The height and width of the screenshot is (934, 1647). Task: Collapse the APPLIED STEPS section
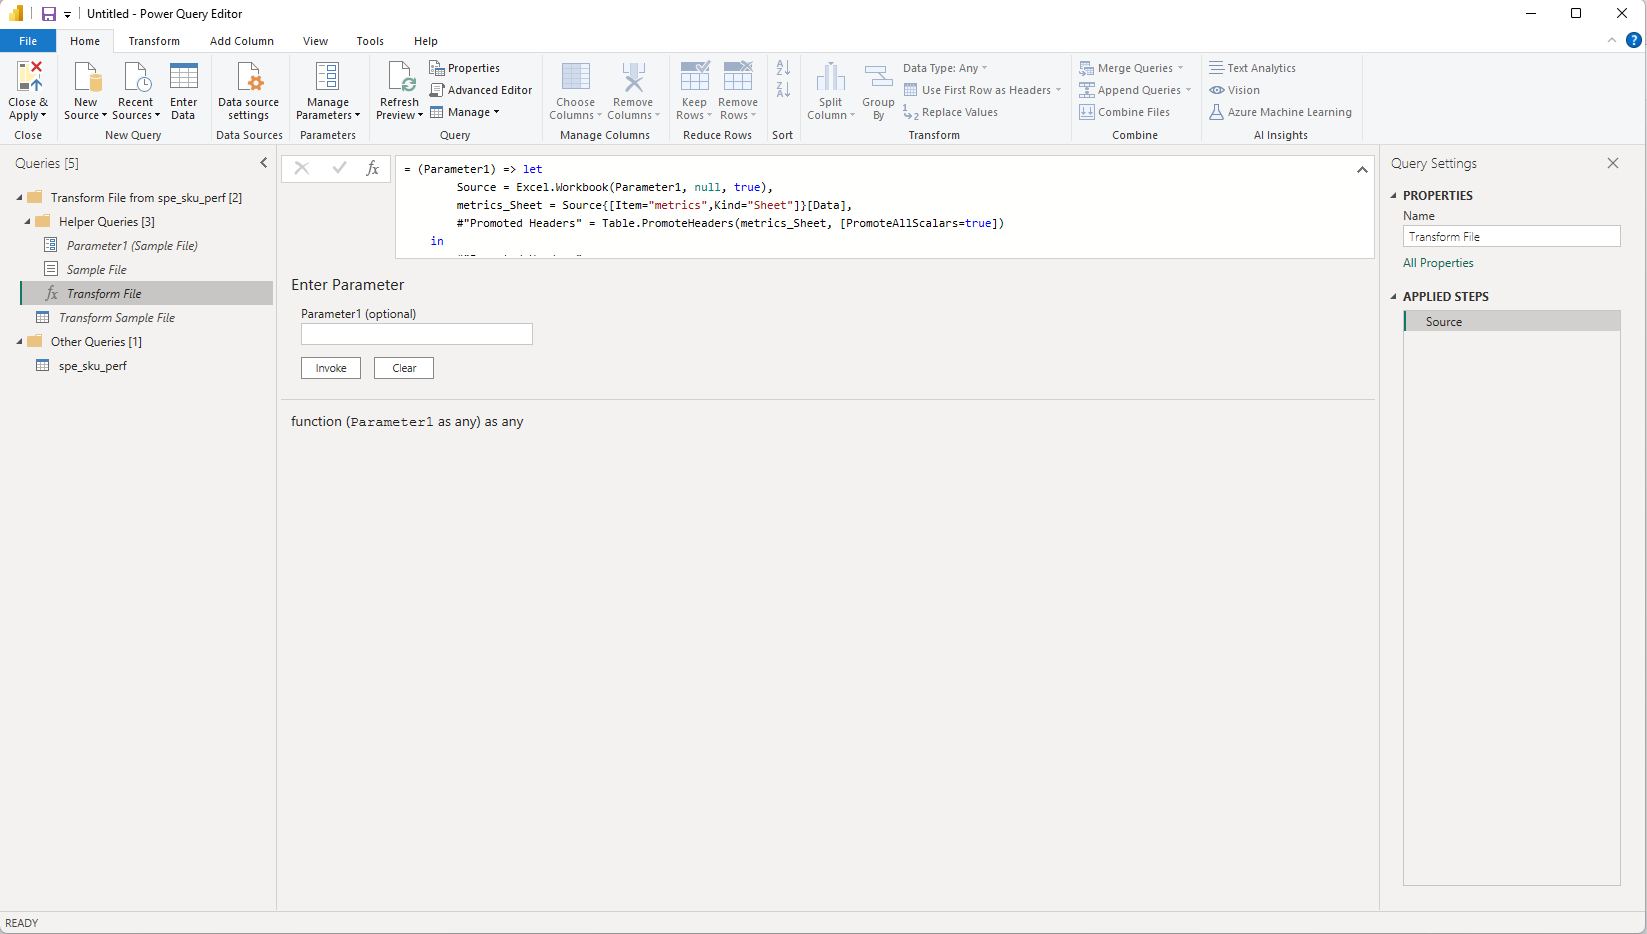1394,297
